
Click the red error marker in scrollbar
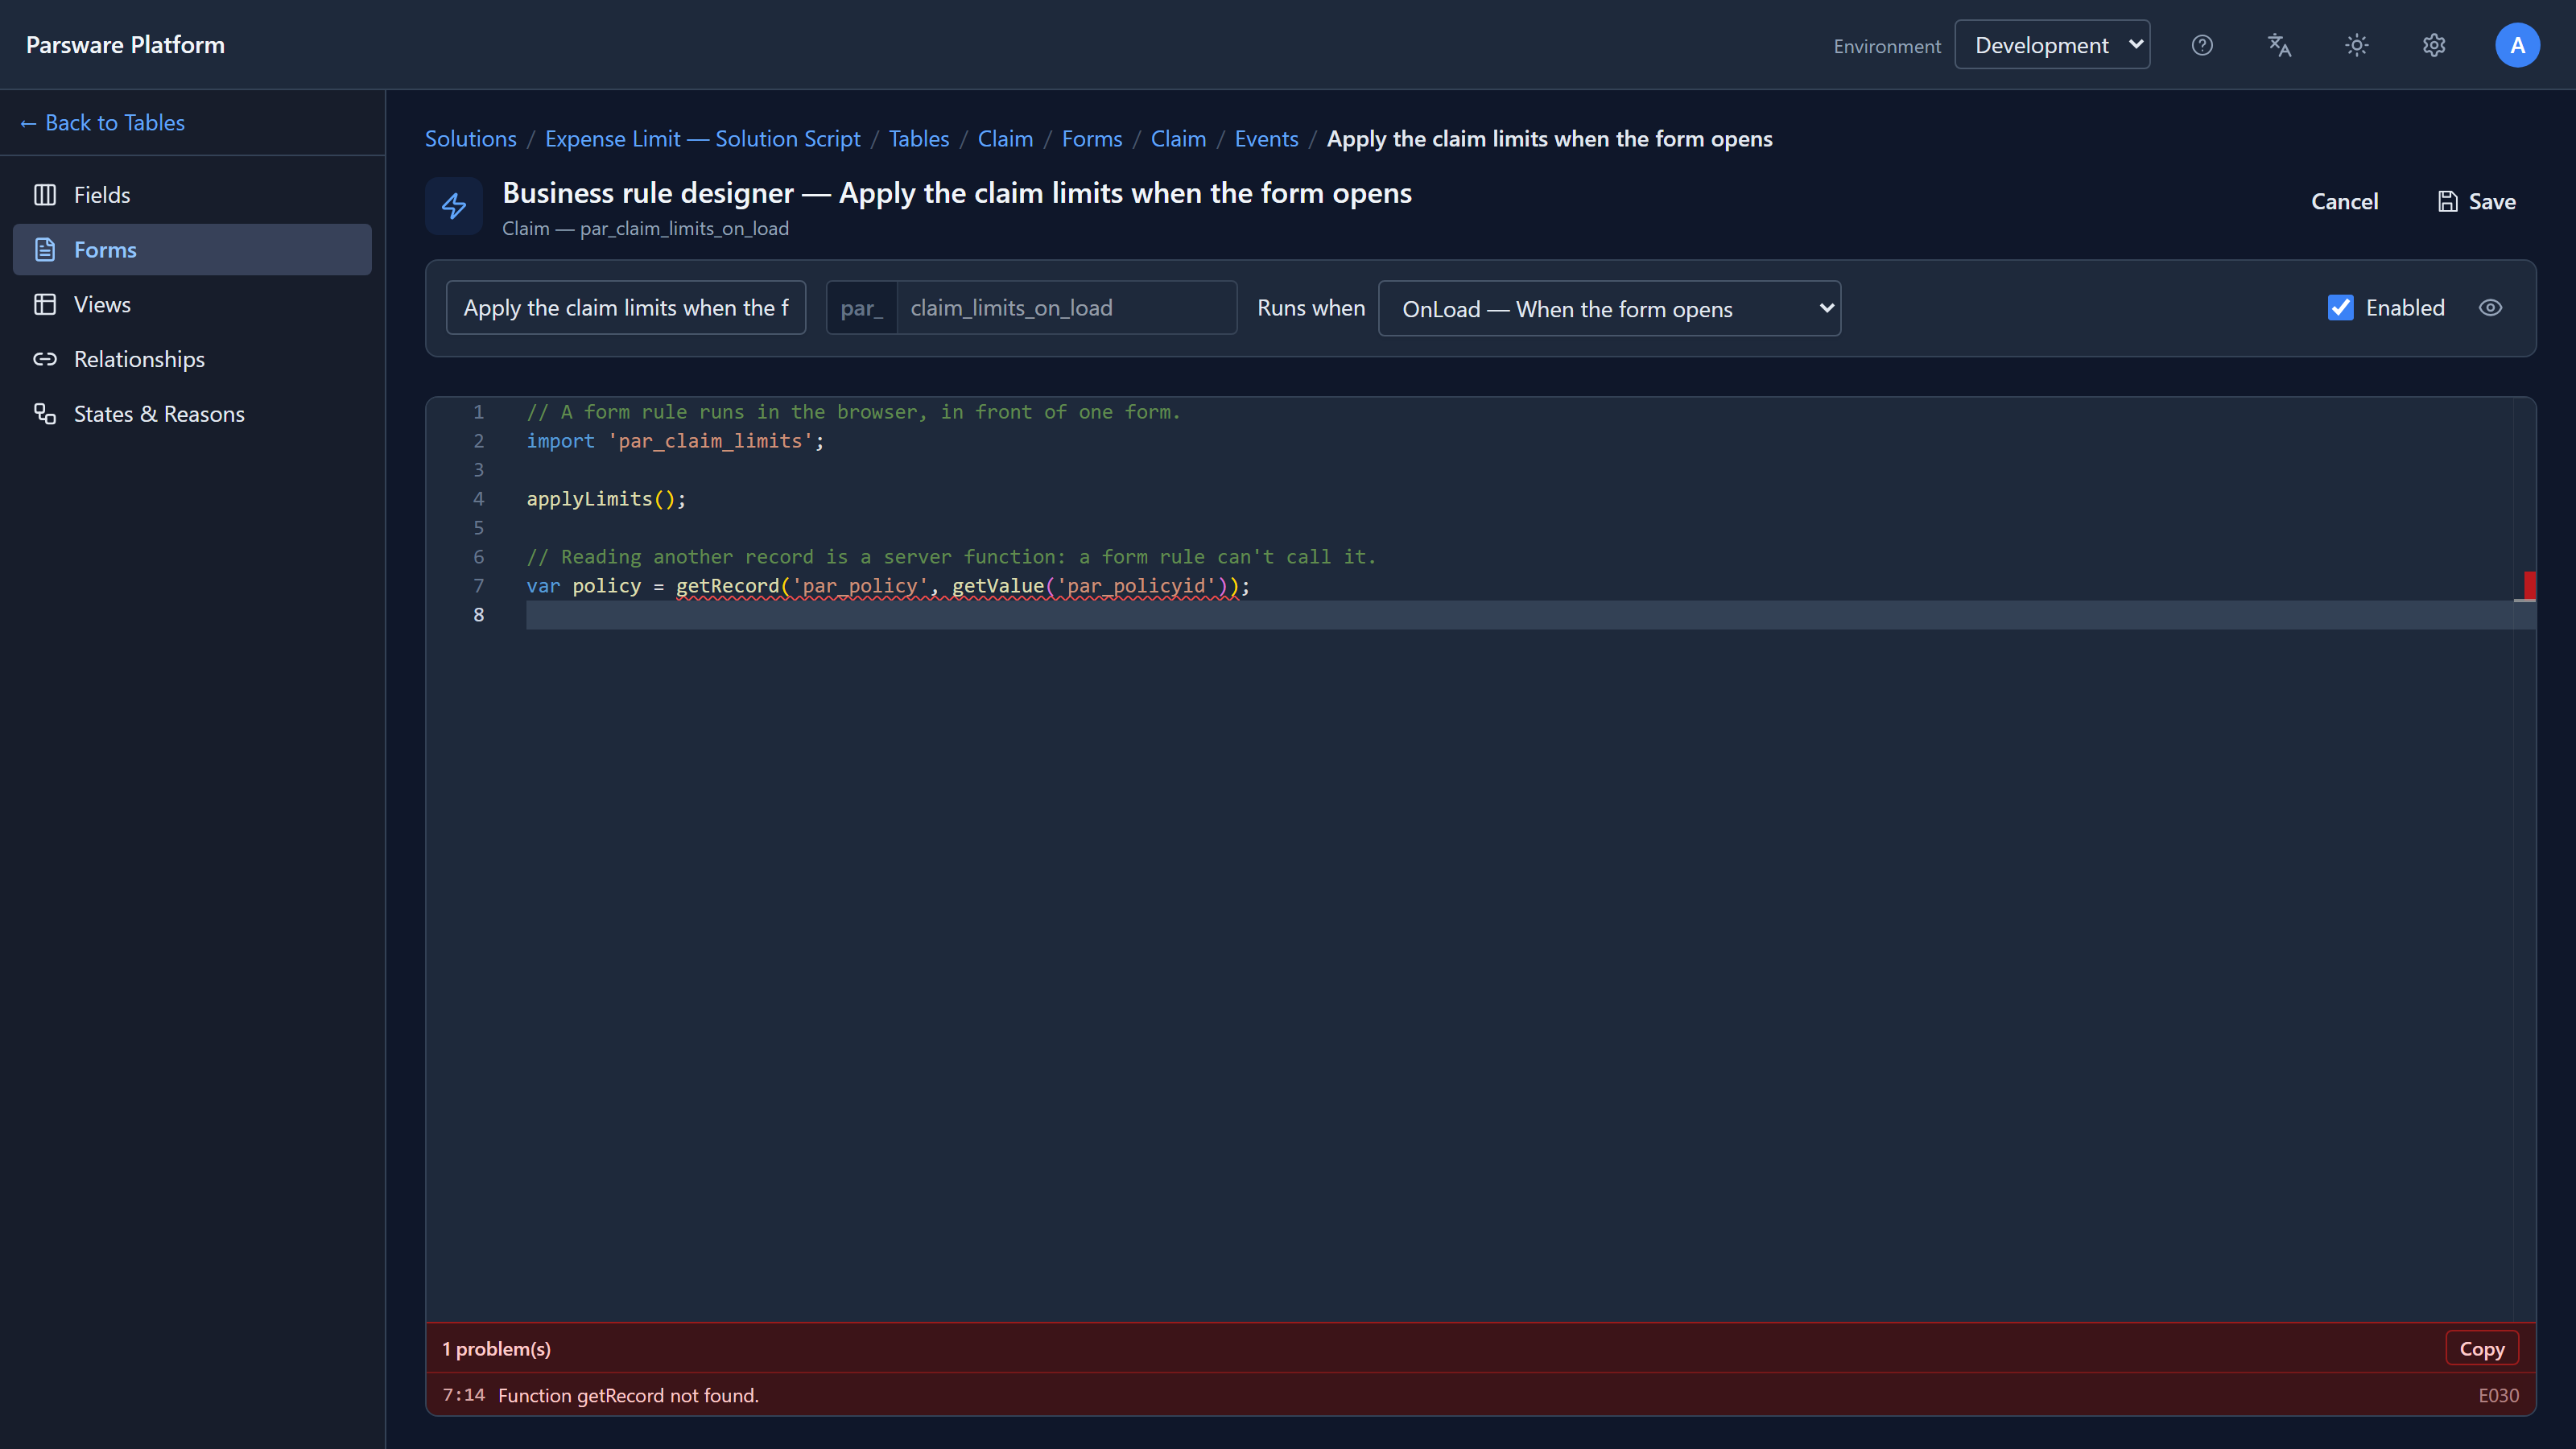point(2529,585)
